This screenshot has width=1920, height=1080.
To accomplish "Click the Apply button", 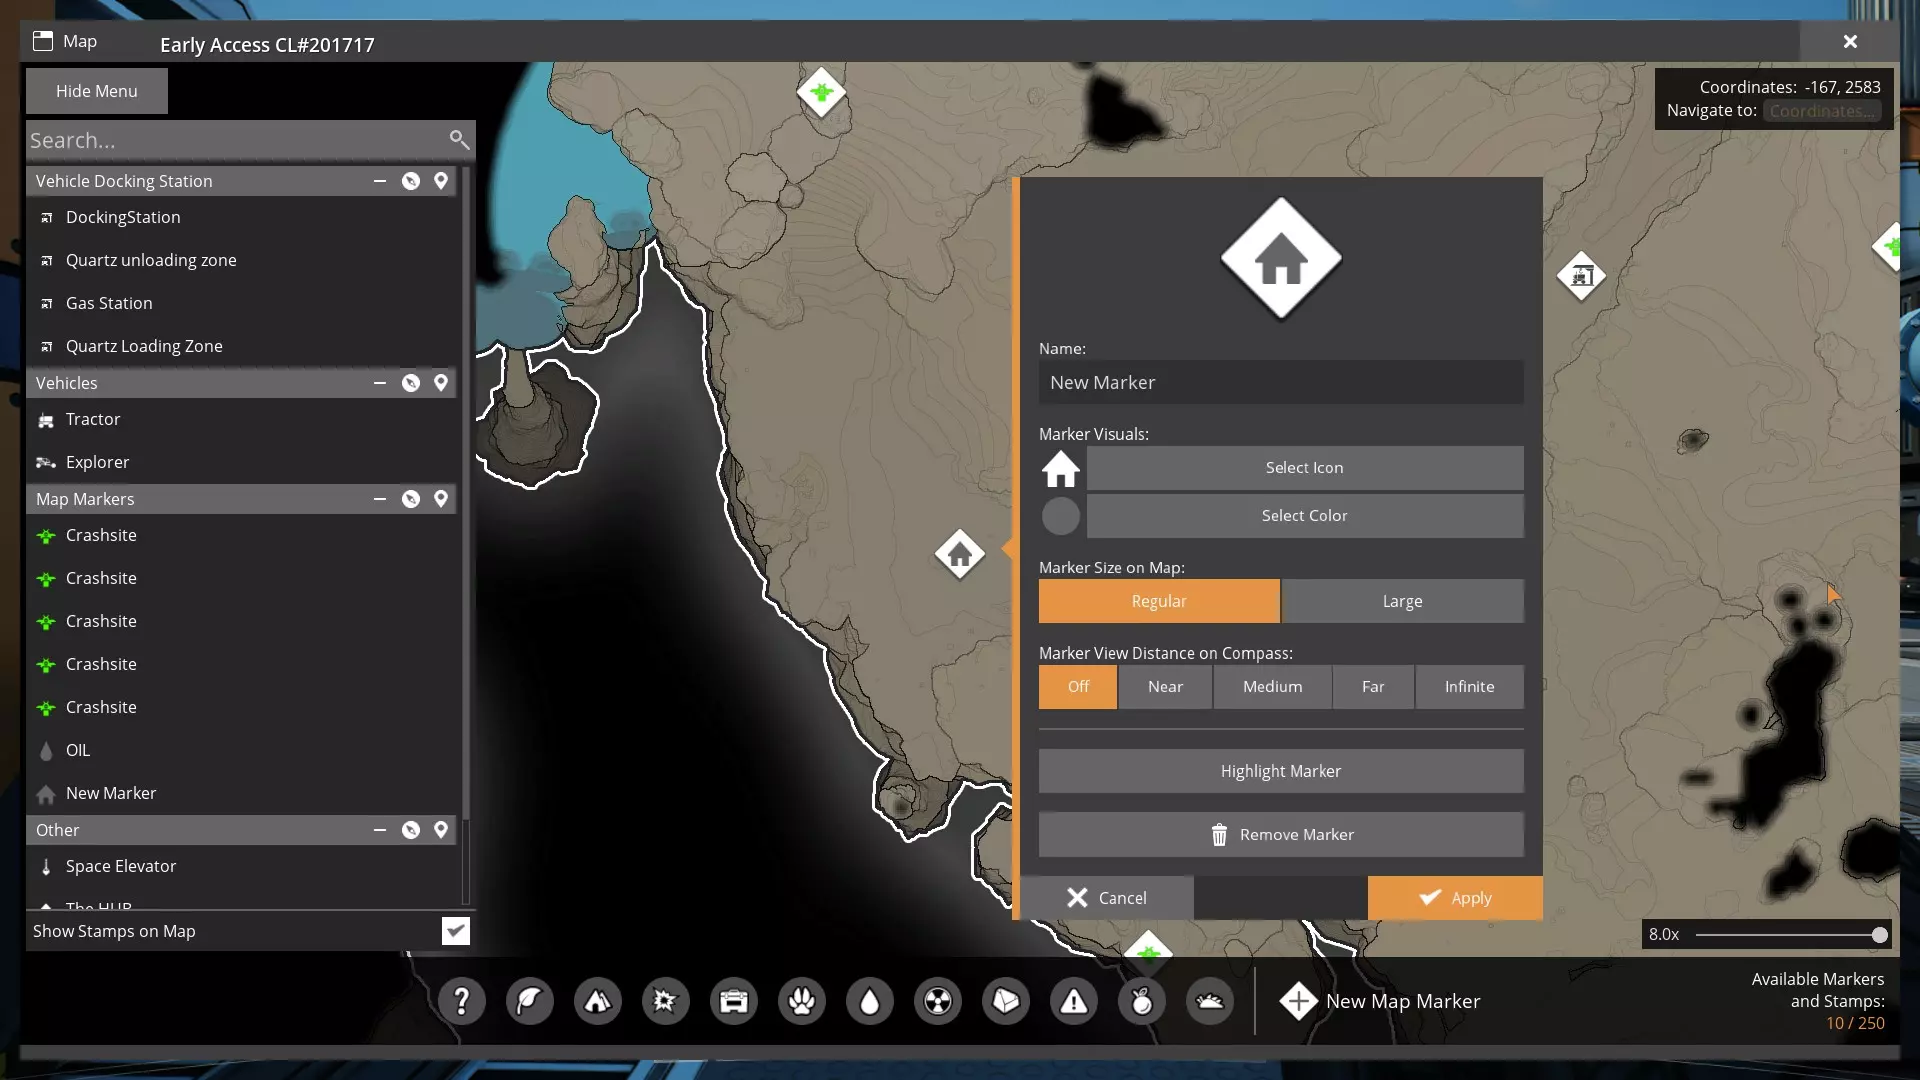I will click(x=1455, y=898).
